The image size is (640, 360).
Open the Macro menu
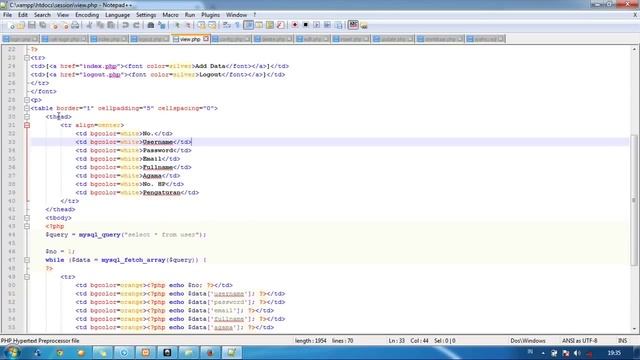pyautogui.click(x=170, y=15)
